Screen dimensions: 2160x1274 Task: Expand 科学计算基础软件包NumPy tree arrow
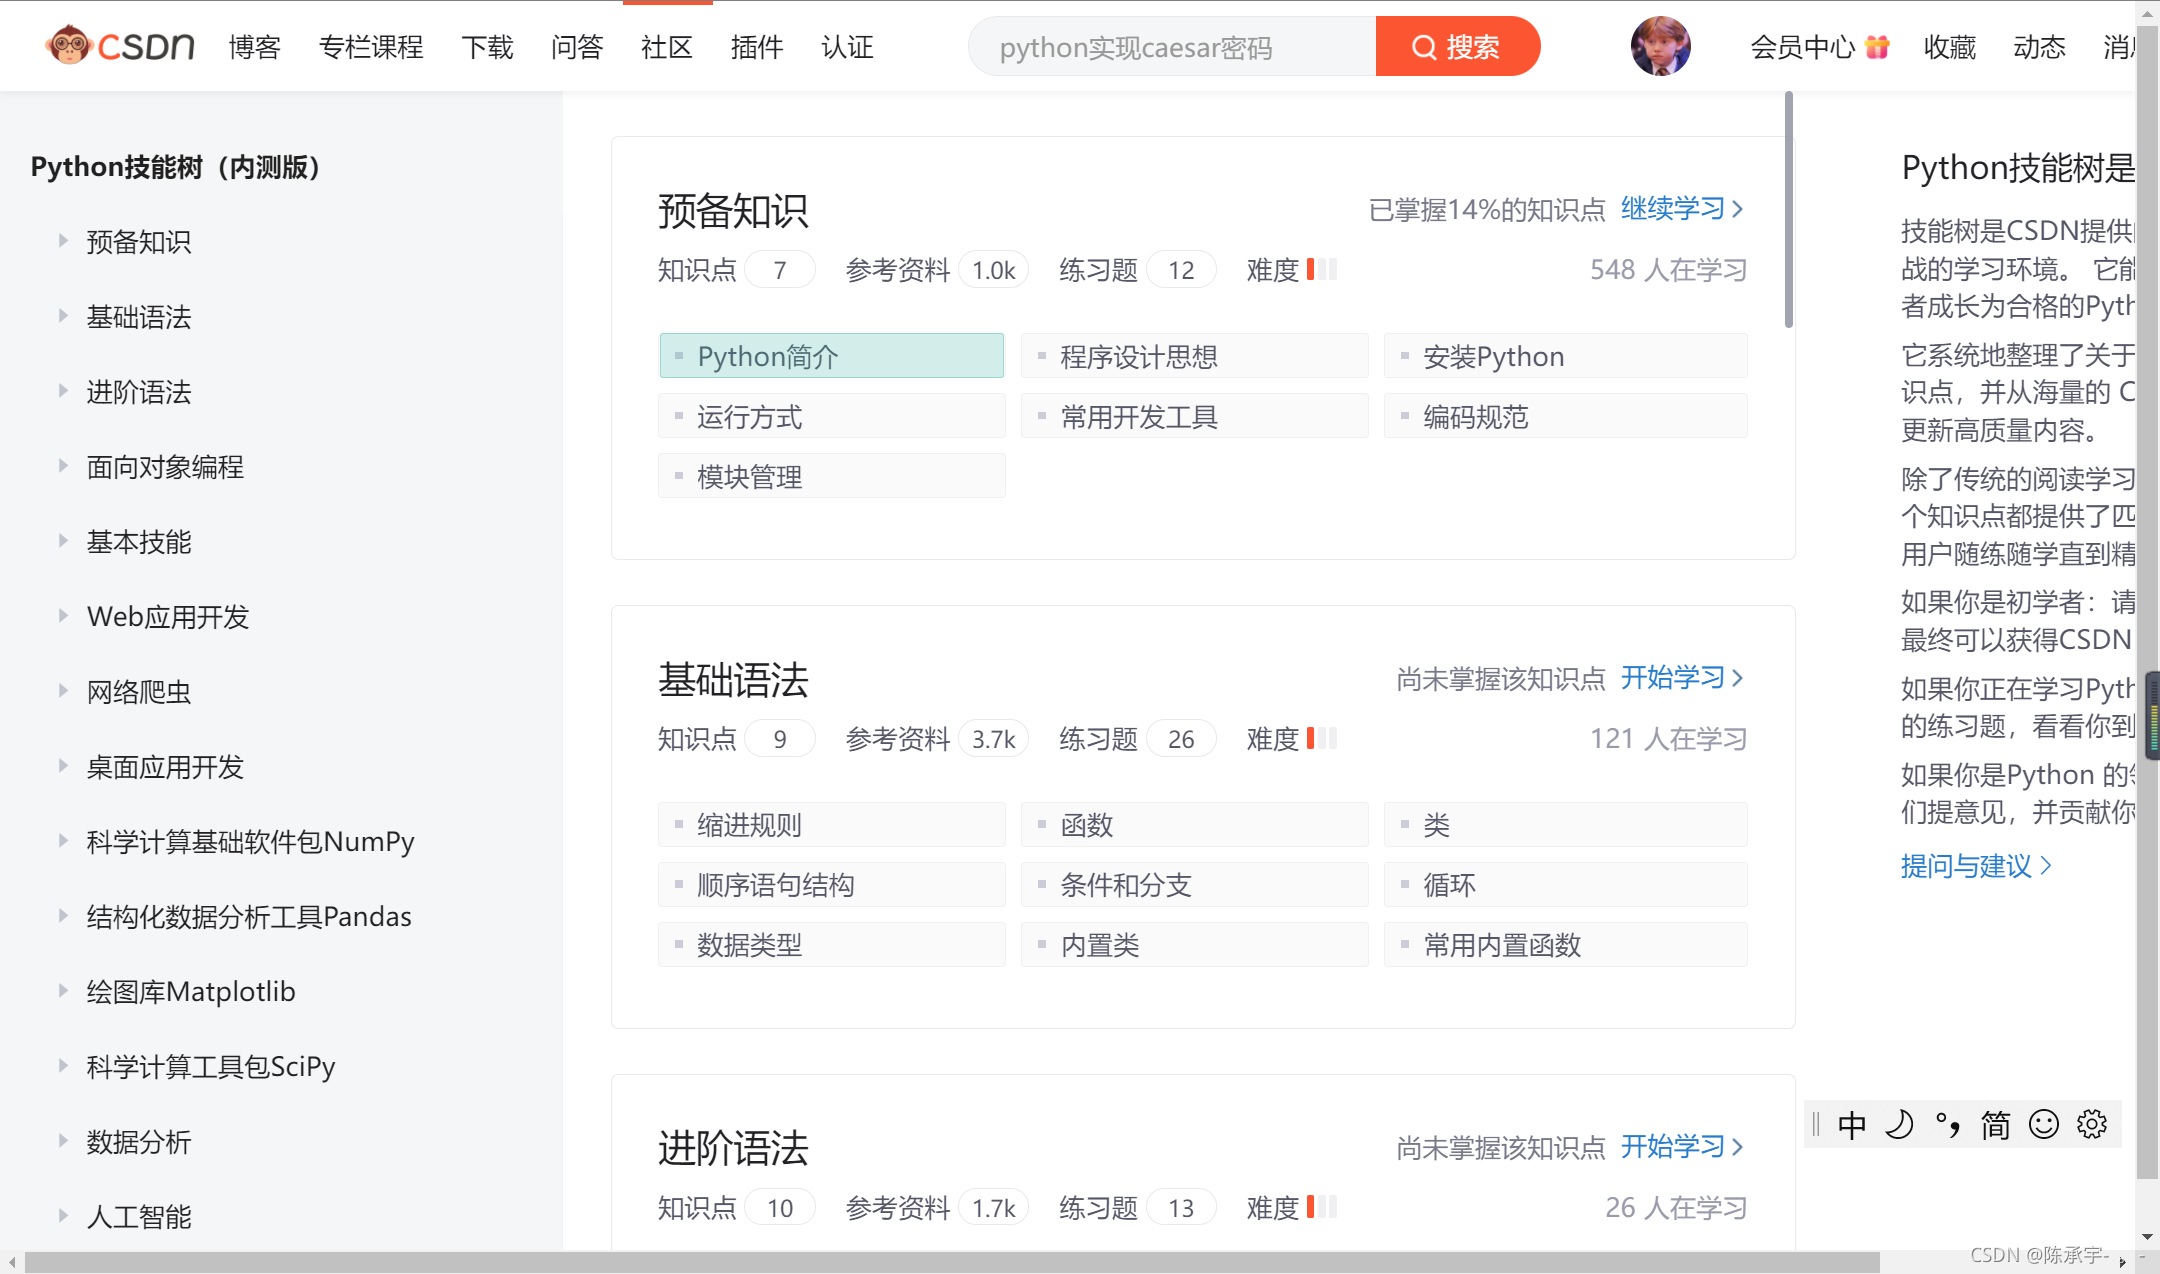tap(63, 841)
